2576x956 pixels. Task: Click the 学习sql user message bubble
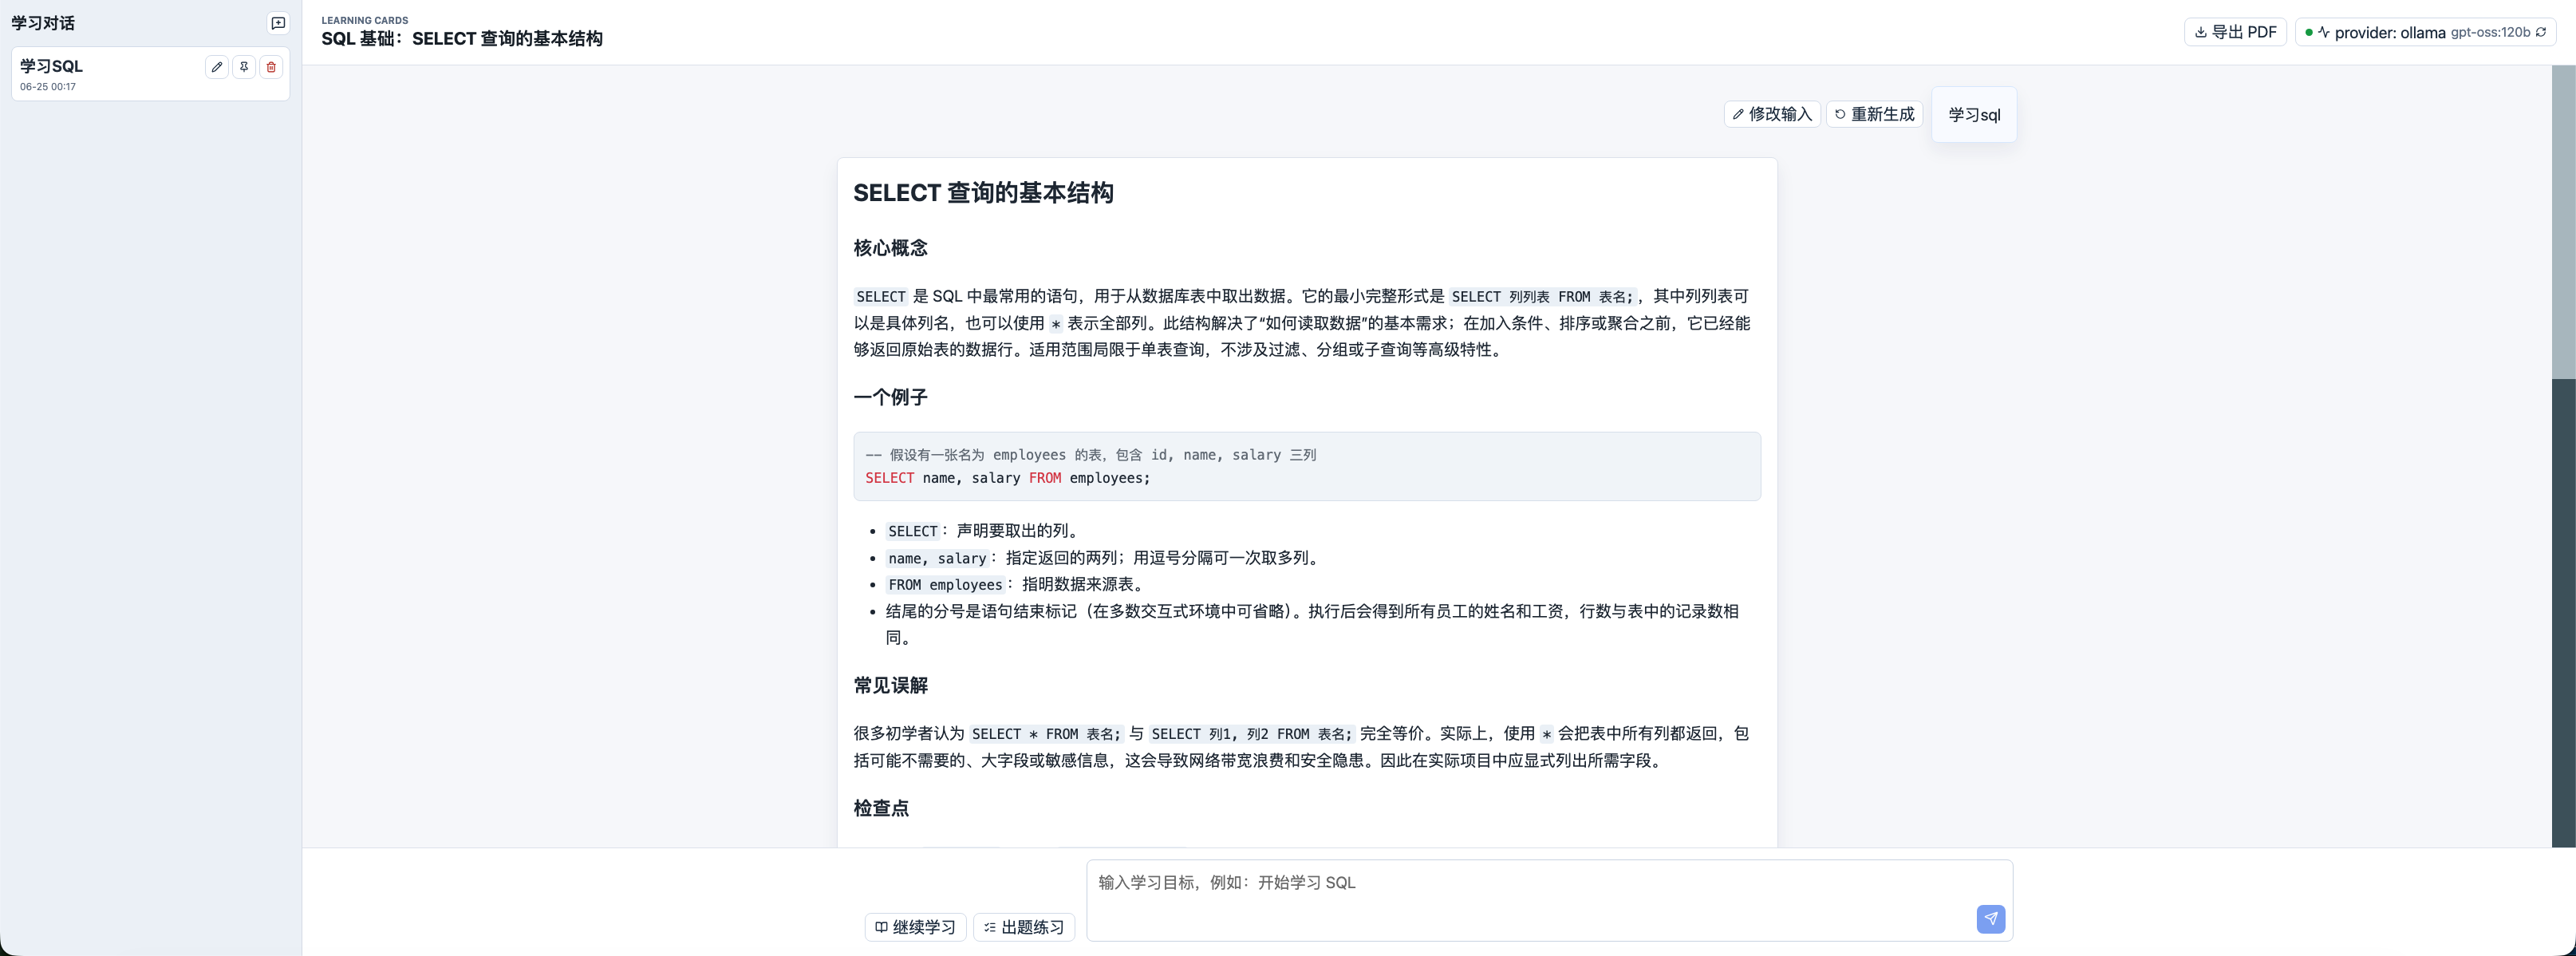tap(1973, 114)
